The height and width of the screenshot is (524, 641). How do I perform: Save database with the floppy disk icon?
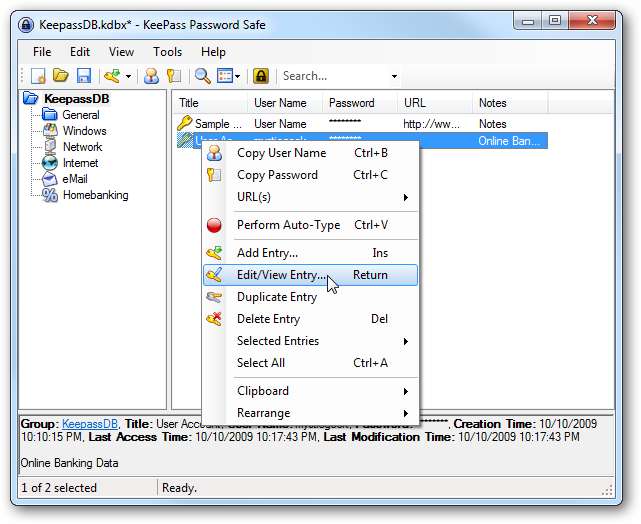click(84, 76)
